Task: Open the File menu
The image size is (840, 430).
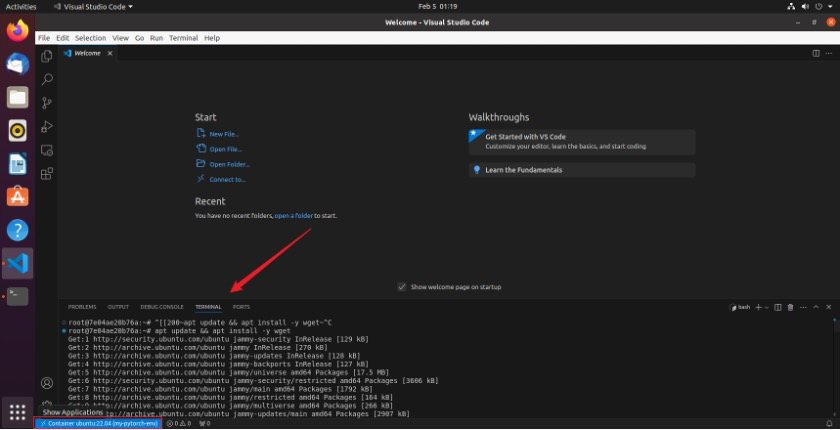Action: [x=44, y=38]
